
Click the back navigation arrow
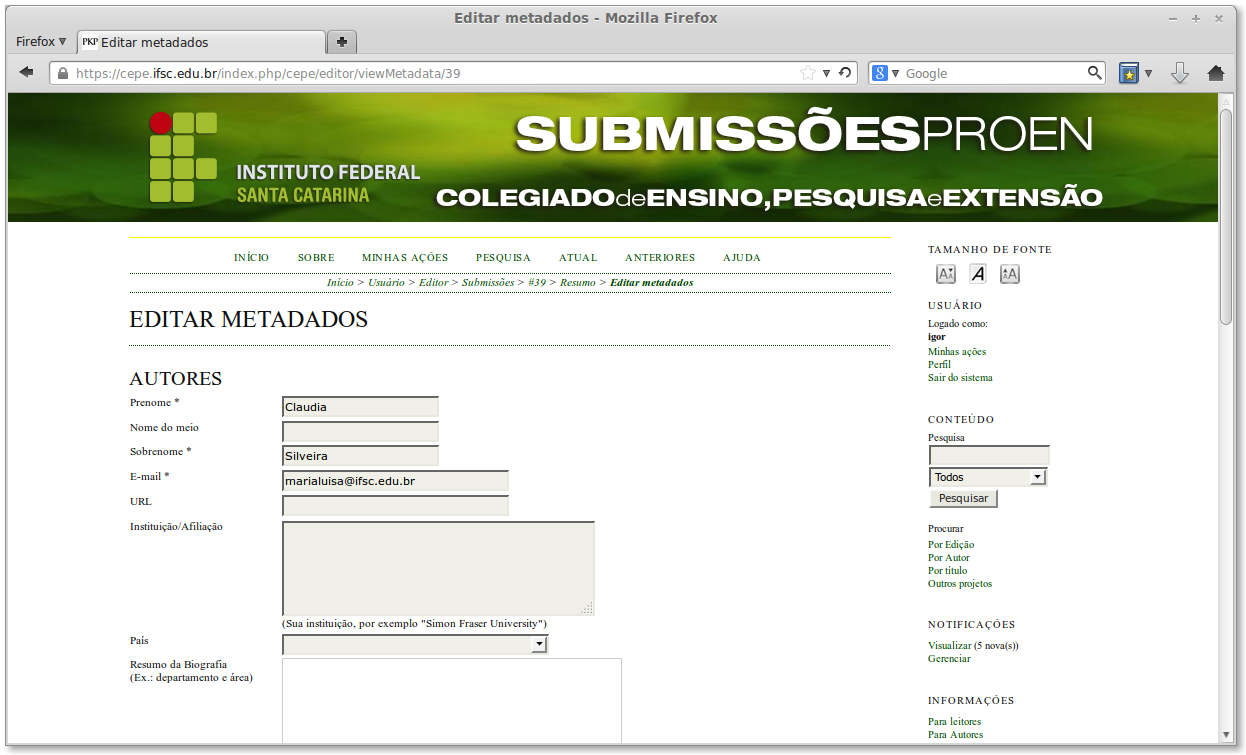pyautogui.click(x=26, y=71)
